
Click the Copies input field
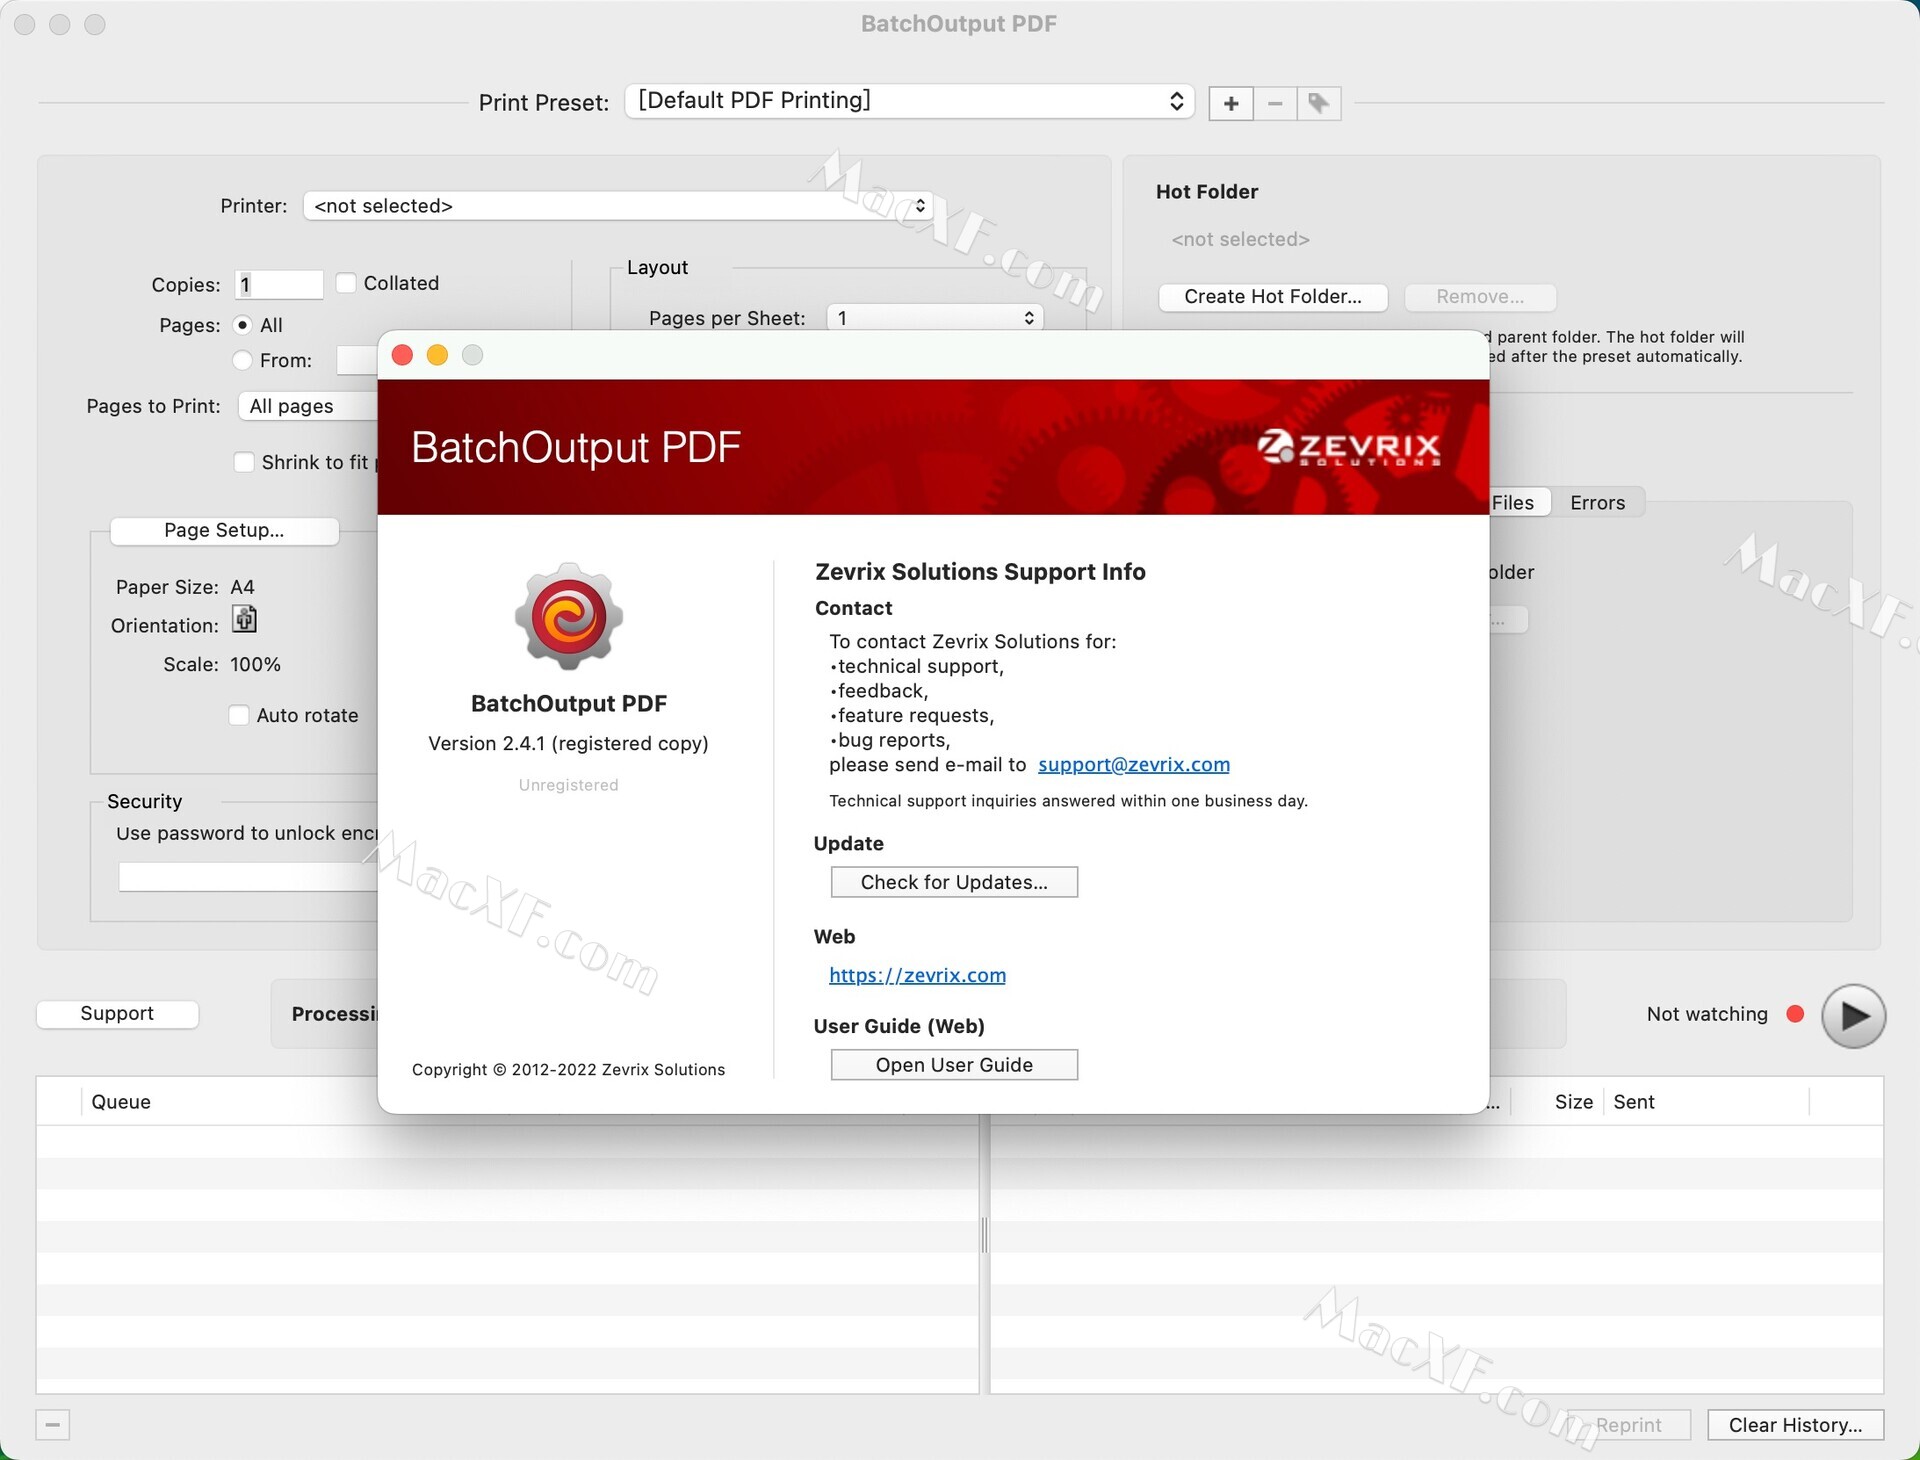pos(279,285)
